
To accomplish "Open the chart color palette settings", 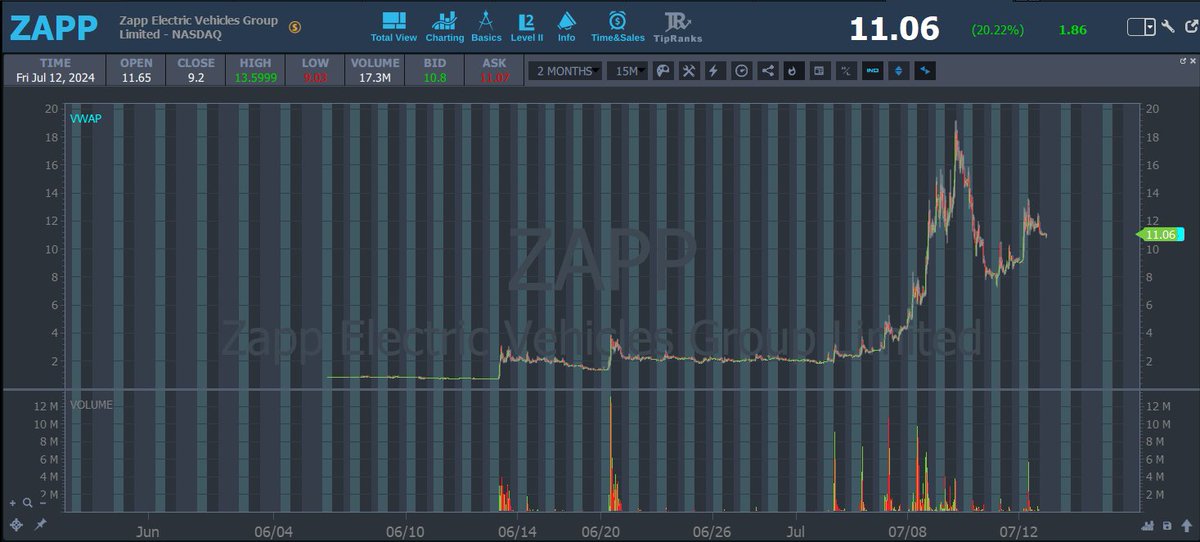I will tap(663, 70).
